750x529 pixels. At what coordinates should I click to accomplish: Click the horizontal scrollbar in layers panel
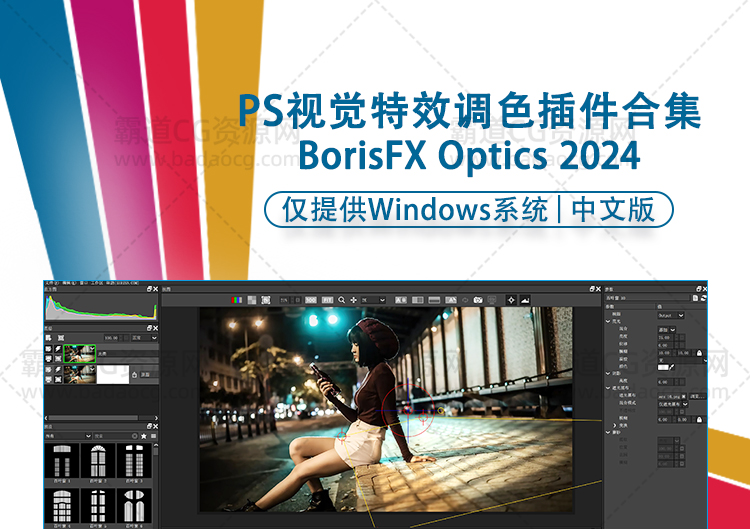(93, 418)
